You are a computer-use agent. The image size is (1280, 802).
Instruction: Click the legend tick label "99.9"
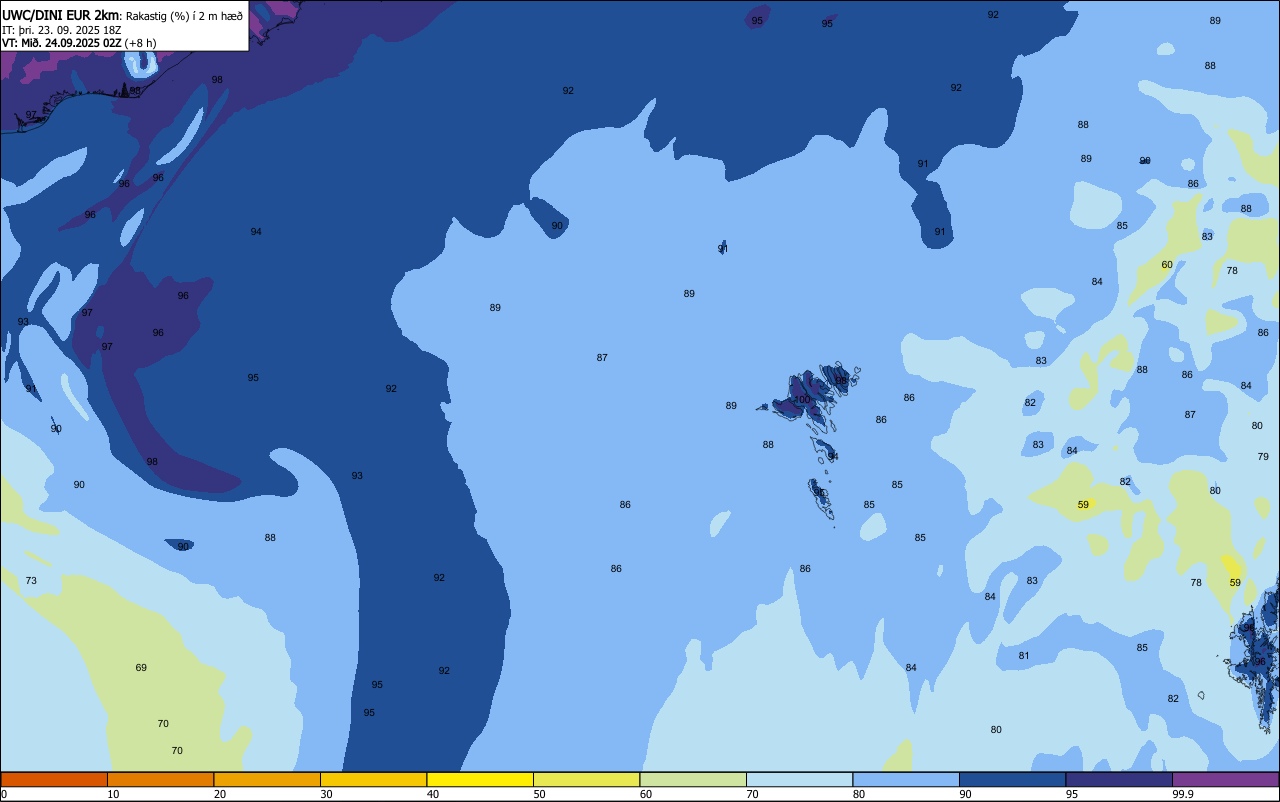pyautogui.click(x=1182, y=794)
